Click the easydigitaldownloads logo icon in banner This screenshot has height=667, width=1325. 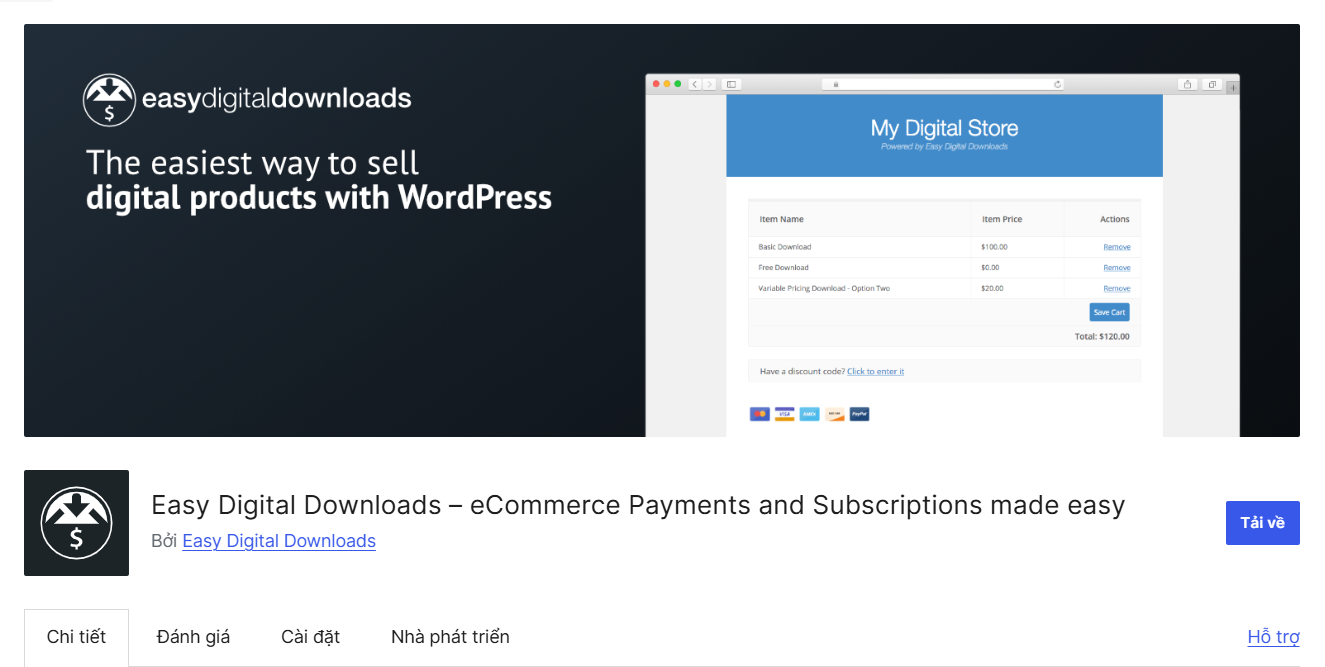point(109,100)
